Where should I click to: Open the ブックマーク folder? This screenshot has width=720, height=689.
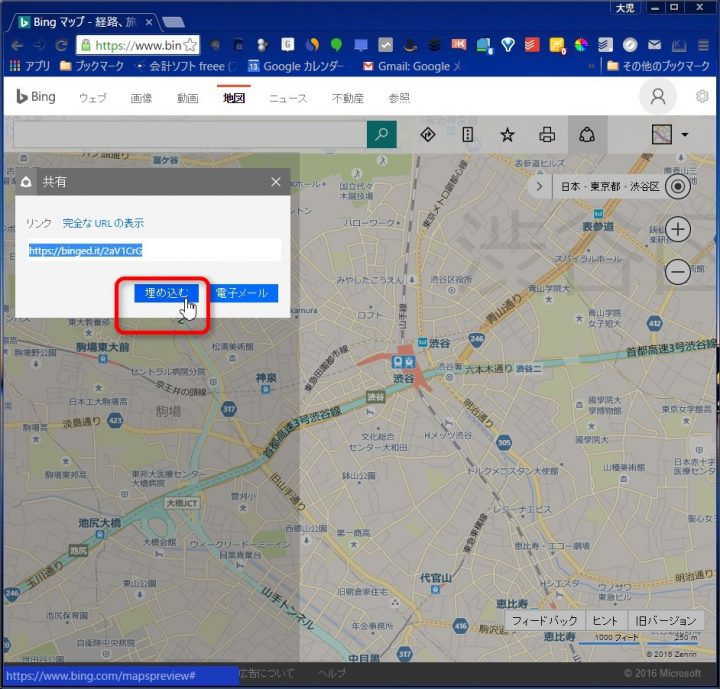(92, 66)
